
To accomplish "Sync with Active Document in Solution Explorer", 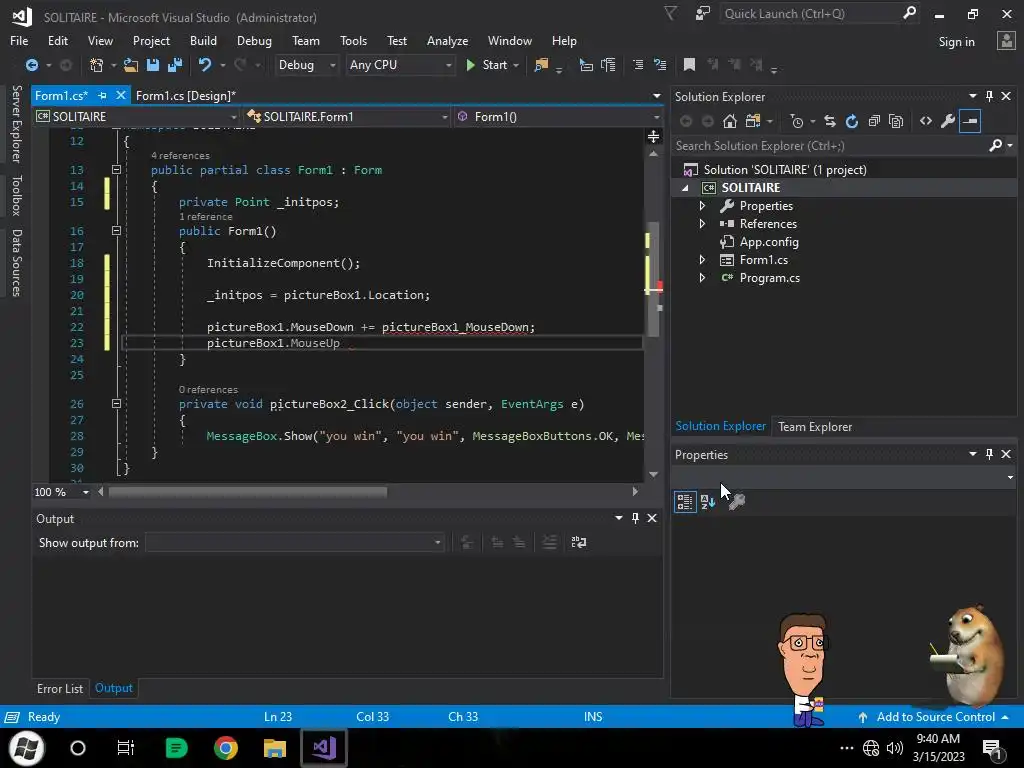I will pyautogui.click(x=829, y=121).
